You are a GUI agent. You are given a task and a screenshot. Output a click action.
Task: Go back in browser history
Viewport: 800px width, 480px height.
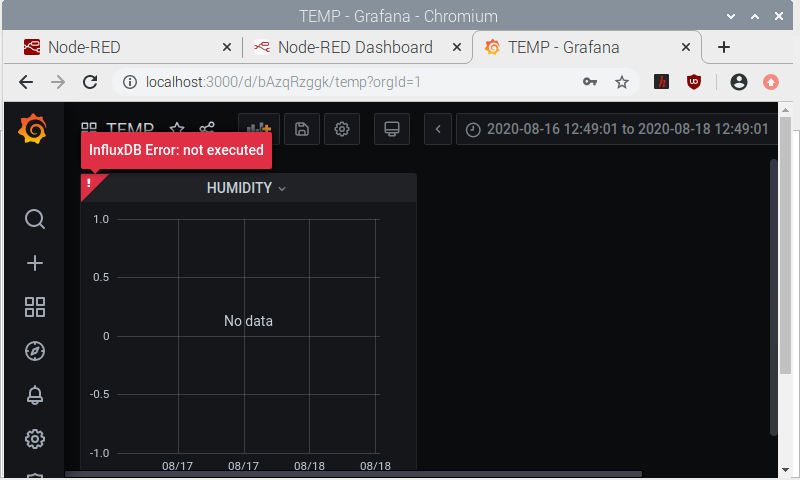click(x=26, y=82)
